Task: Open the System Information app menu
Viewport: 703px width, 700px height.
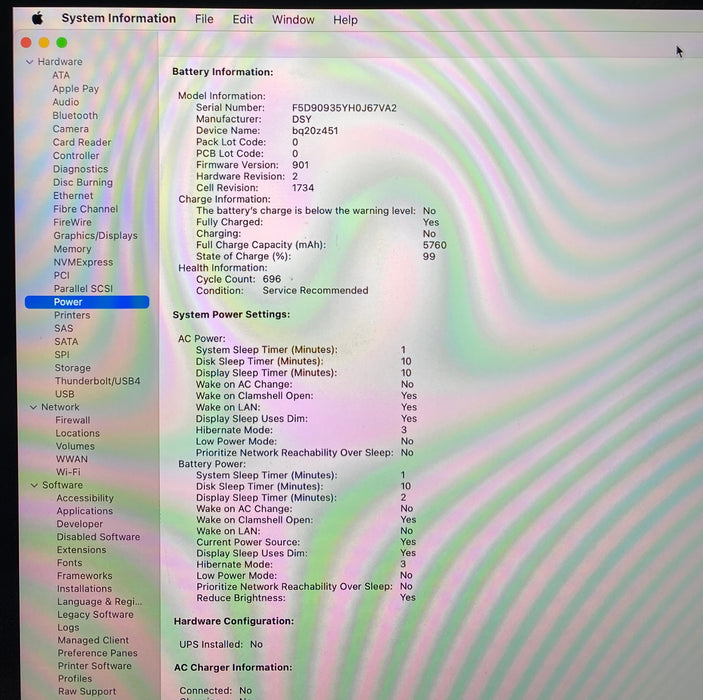Action: tap(119, 18)
